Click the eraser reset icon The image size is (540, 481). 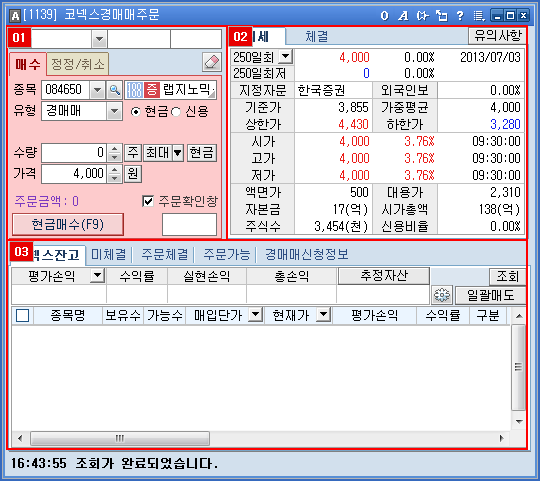point(211,62)
